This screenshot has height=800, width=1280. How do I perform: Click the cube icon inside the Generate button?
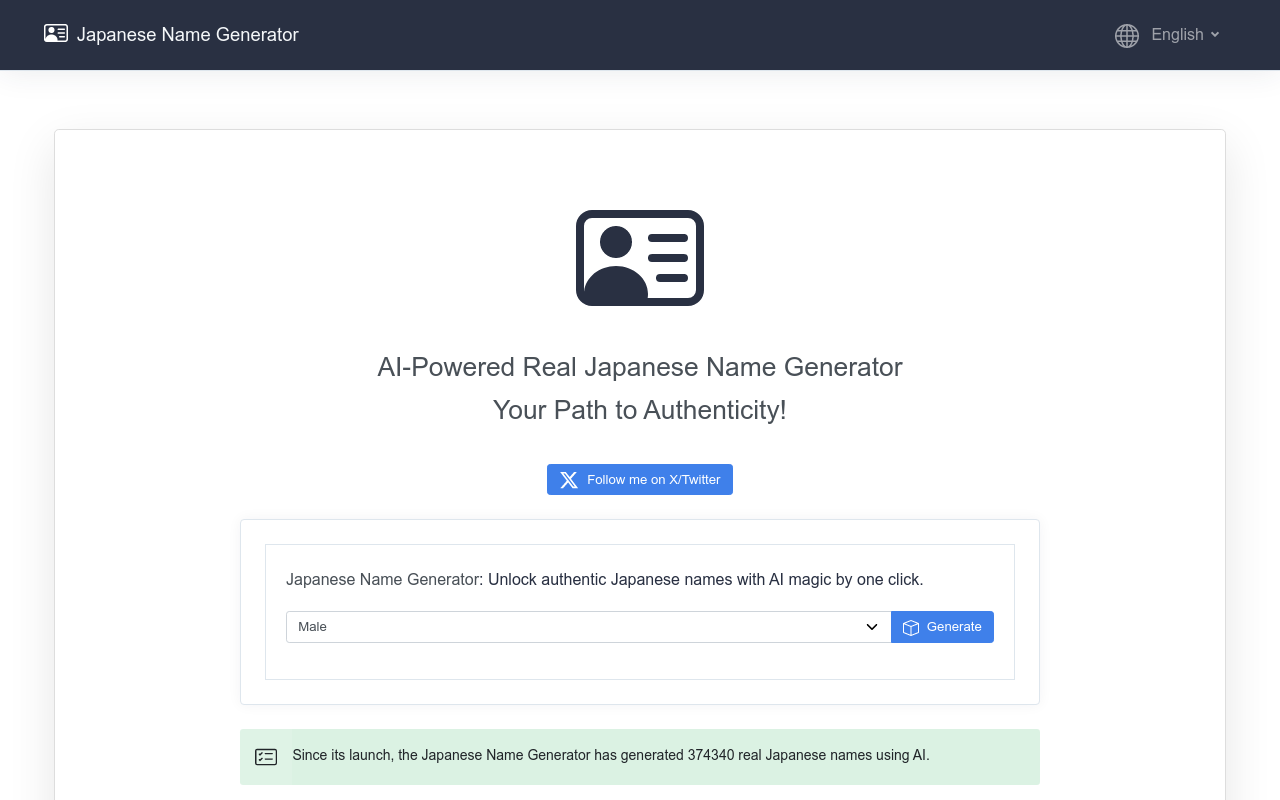pos(911,627)
